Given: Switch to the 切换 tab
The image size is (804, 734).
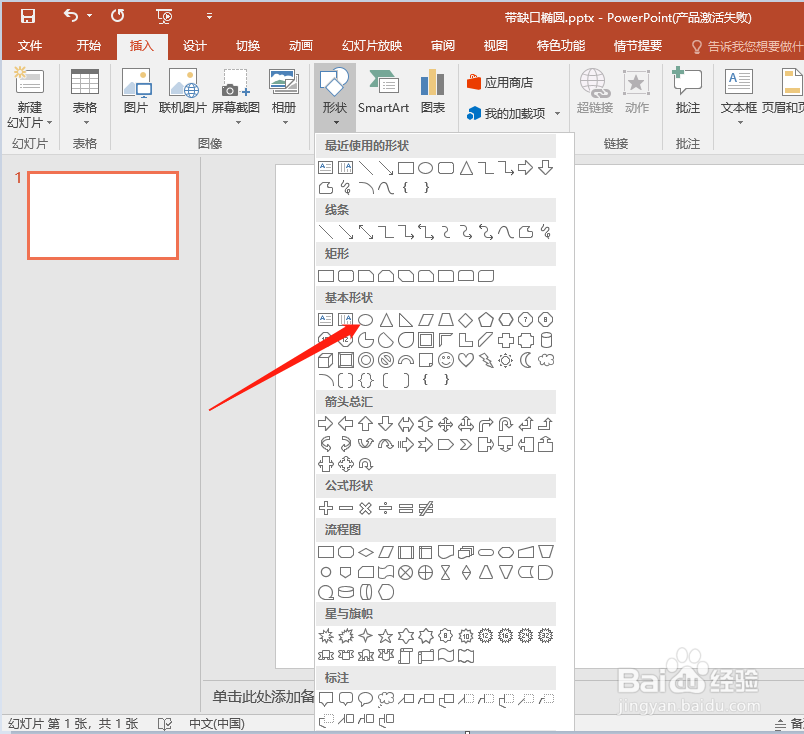Looking at the screenshot, I should [248, 46].
